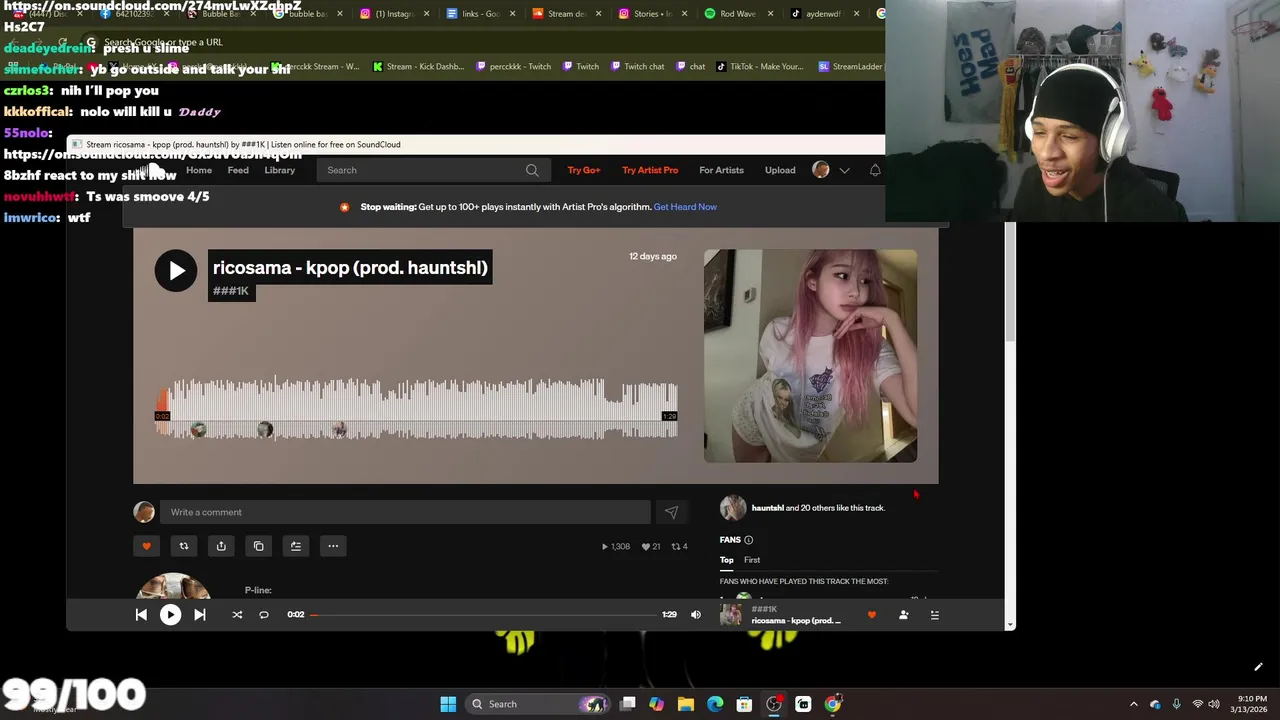Toggle shuffle in the player bar
This screenshot has width=1280, height=720.
(237, 615)
